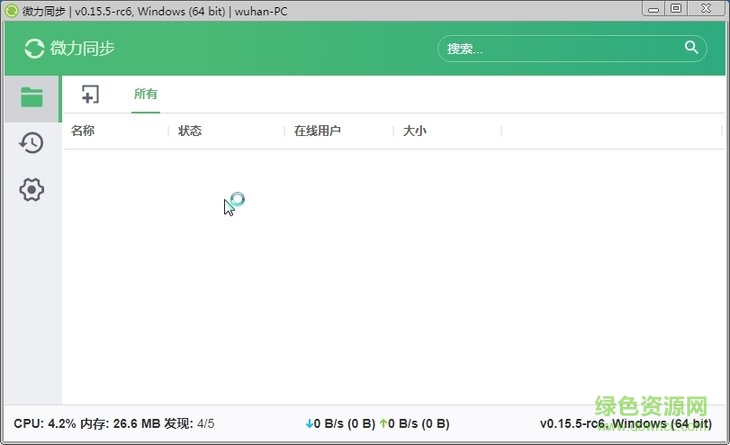
Task: Click the app icon in title bar
Action: point(11,11)
